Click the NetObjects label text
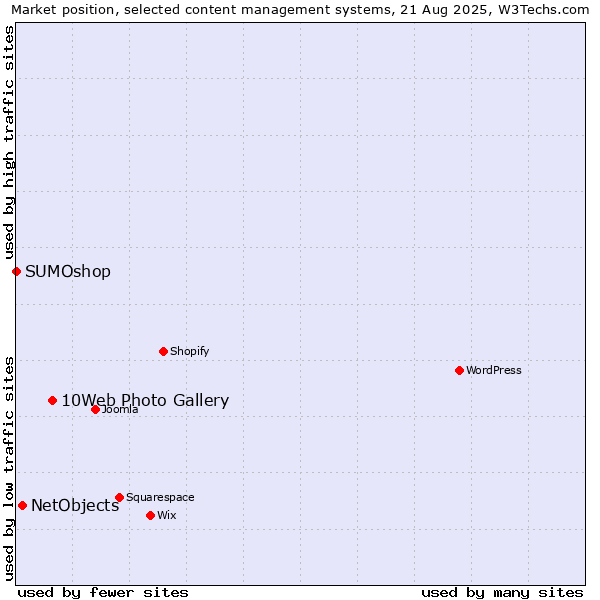 click(x=75, y=505)
